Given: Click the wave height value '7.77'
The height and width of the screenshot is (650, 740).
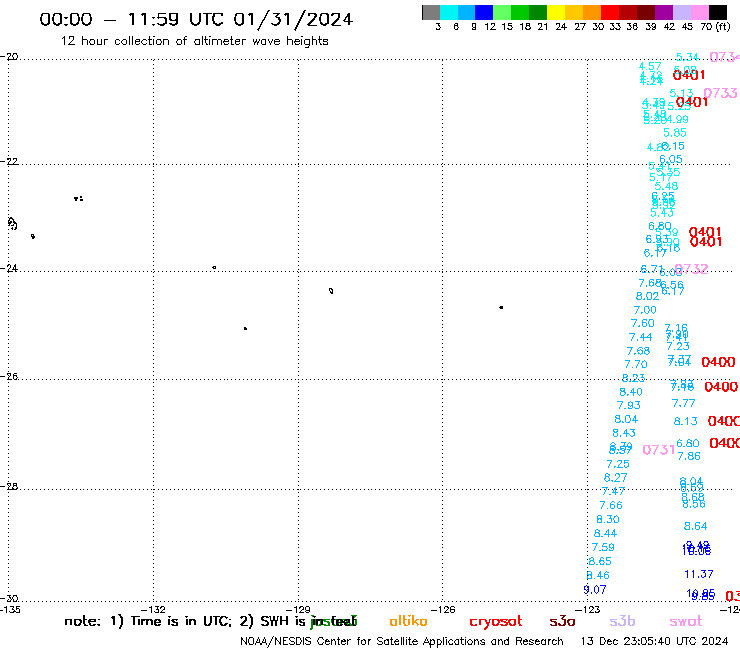Looking at the screenshot, I should click(684, 403).
